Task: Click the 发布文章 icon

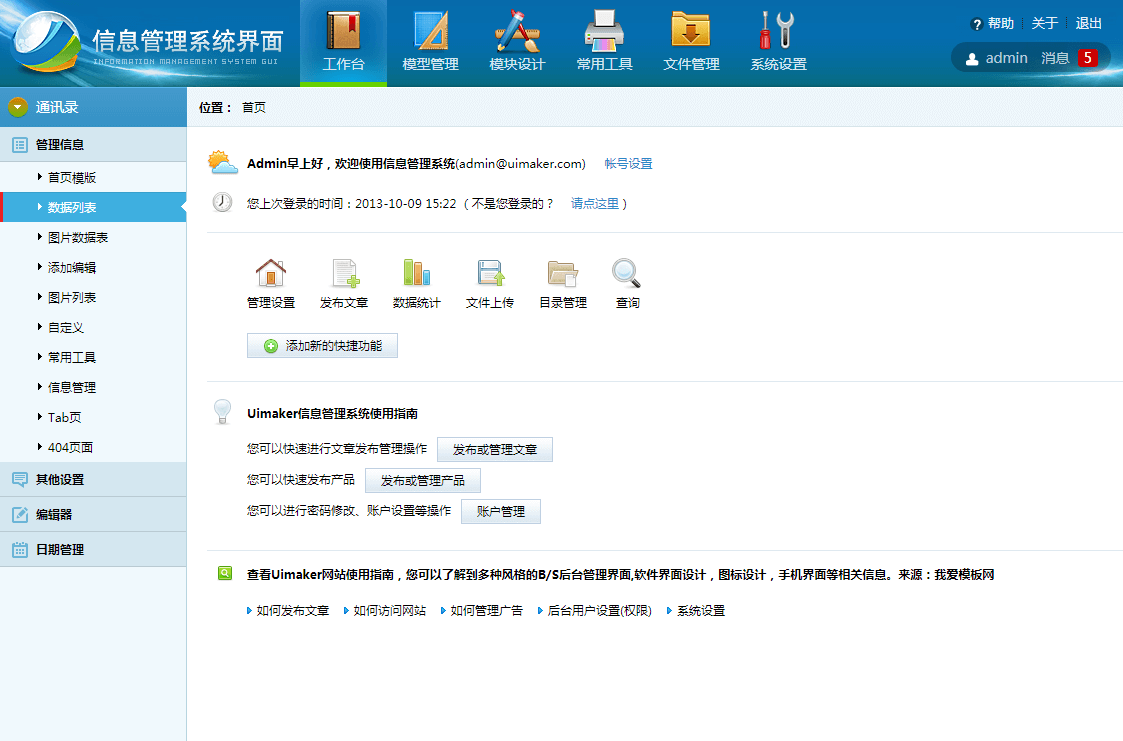Action: click(x=344, y=273)
